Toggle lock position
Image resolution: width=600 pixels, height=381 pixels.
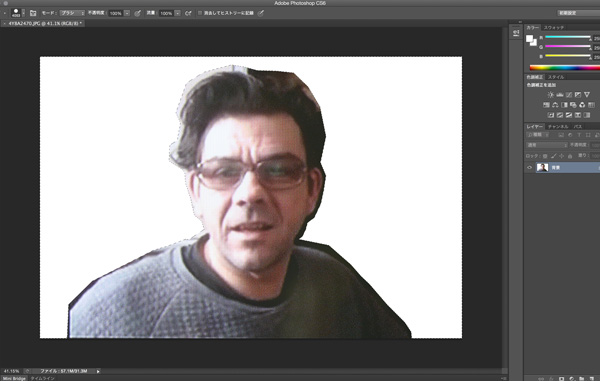click(x=561, y=156)
